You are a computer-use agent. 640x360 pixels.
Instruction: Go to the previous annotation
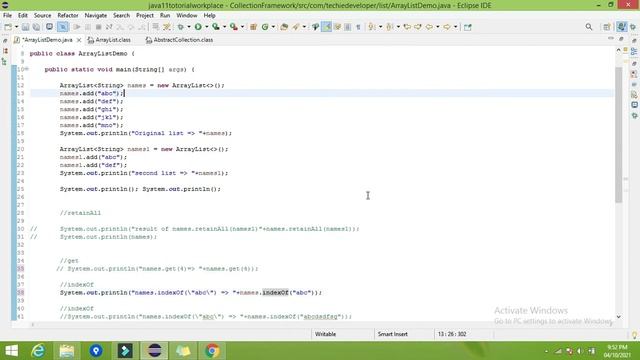[389, 27]
